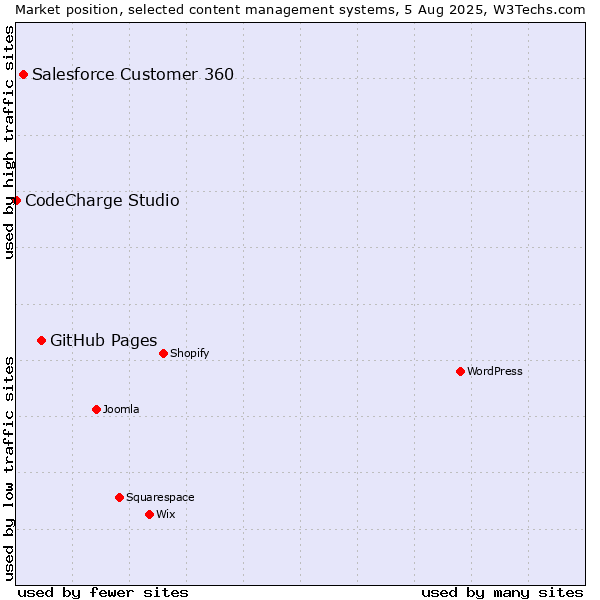This screenshot has height=600, width=600.
Task: Click the 'Salesforce Customer 360' label
Action: pos(133,75)
